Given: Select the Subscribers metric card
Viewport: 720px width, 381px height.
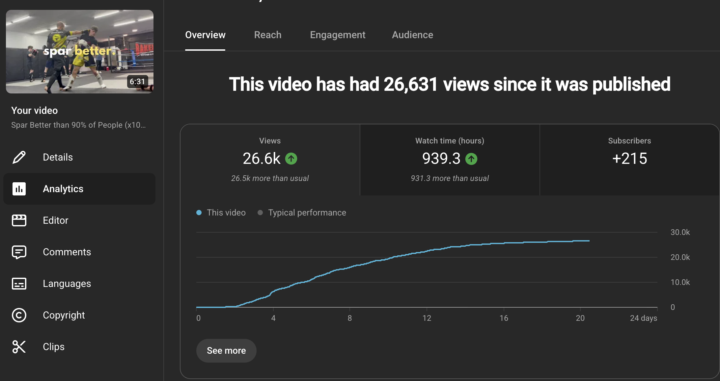Looking at the screenshot, I should [x=630, y=160].
